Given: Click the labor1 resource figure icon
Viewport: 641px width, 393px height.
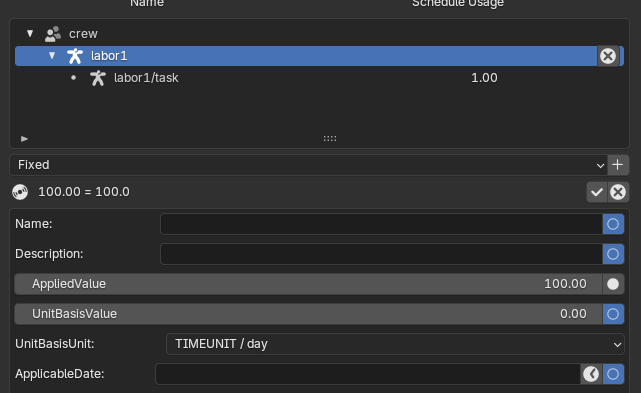Looking at the screenshot, I should click(75, 56).
